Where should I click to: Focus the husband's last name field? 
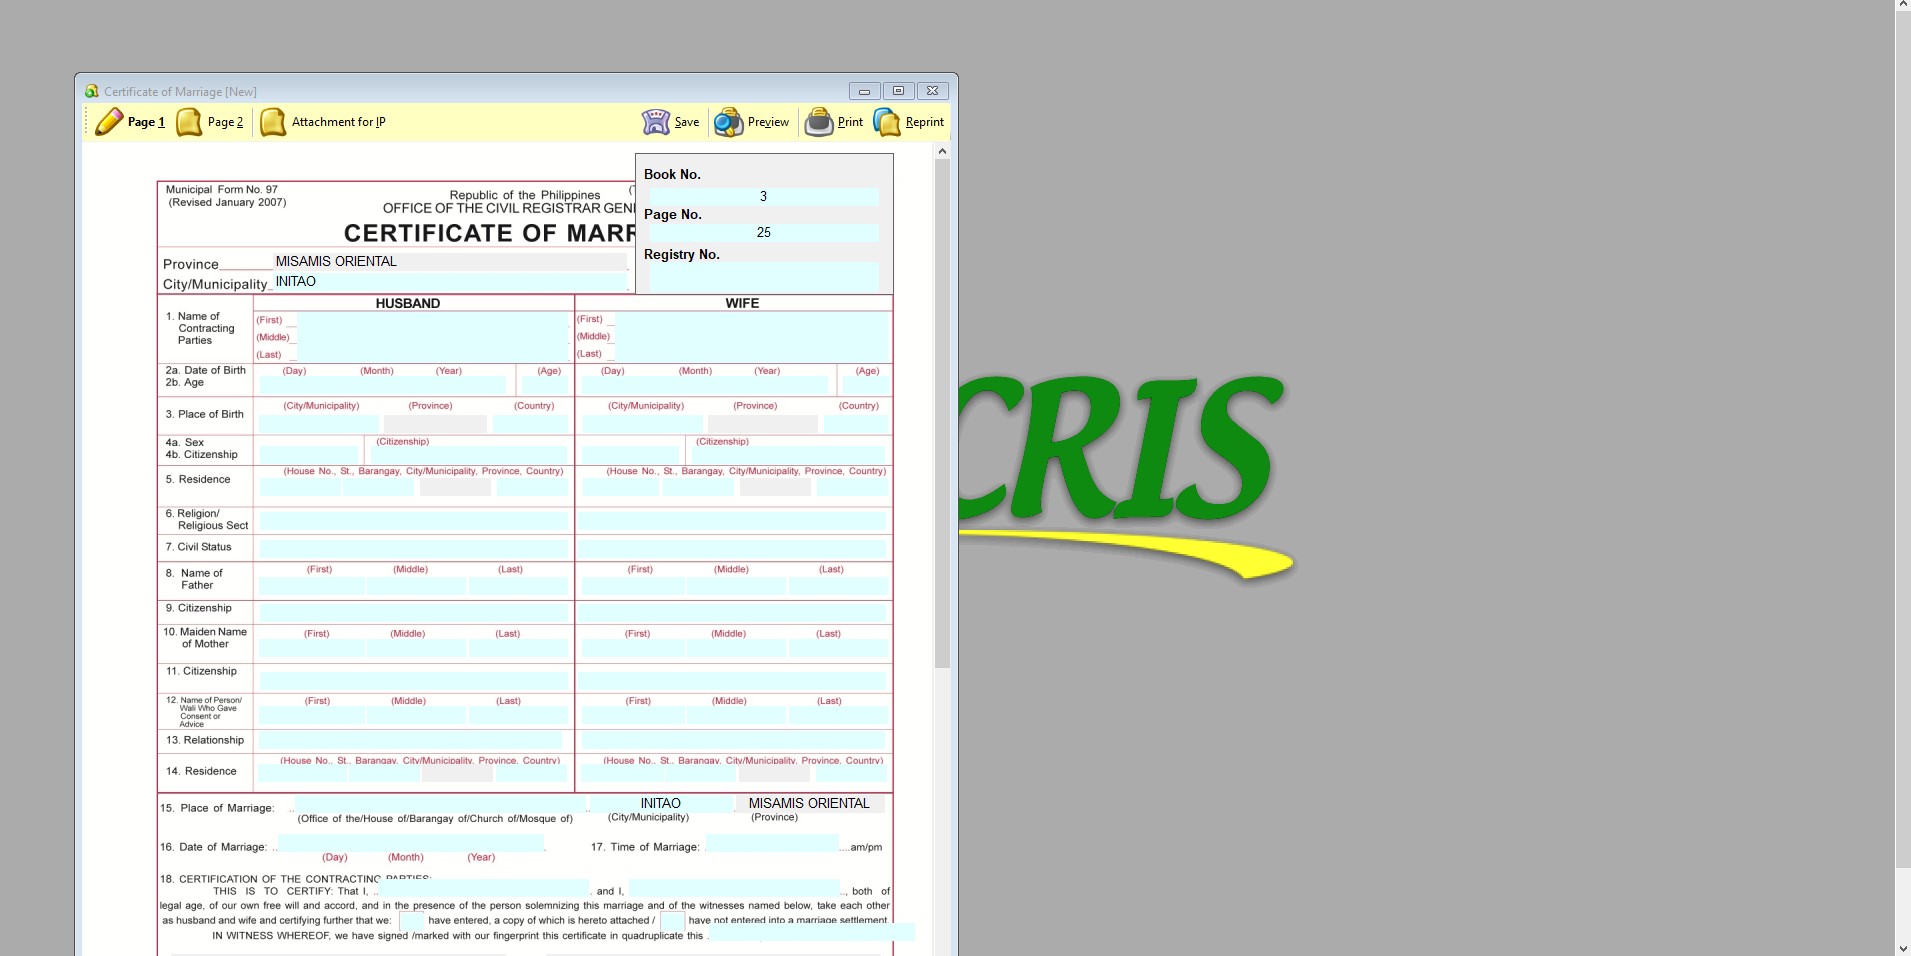[432, 354]
